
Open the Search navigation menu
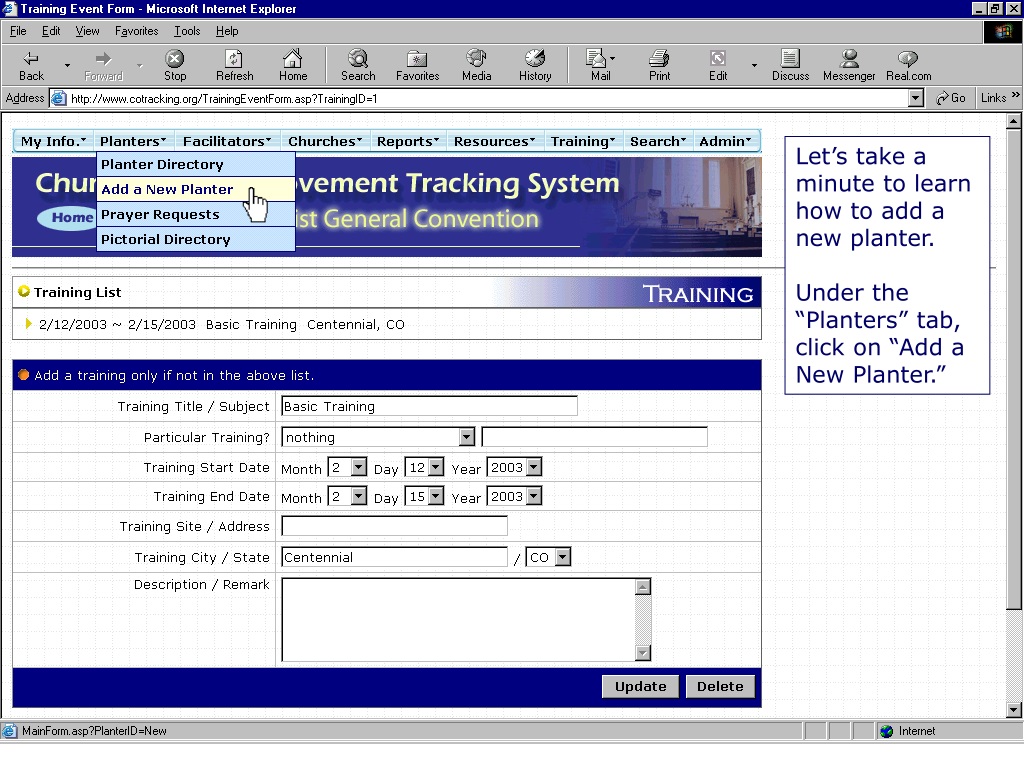pyautogui.click(x=658, y=141)
